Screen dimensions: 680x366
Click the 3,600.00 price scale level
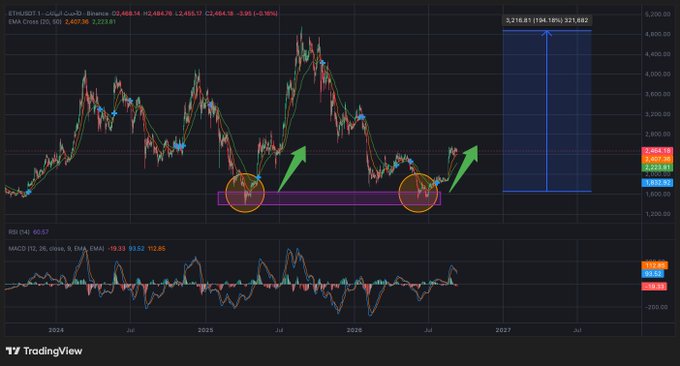(657, 94)
